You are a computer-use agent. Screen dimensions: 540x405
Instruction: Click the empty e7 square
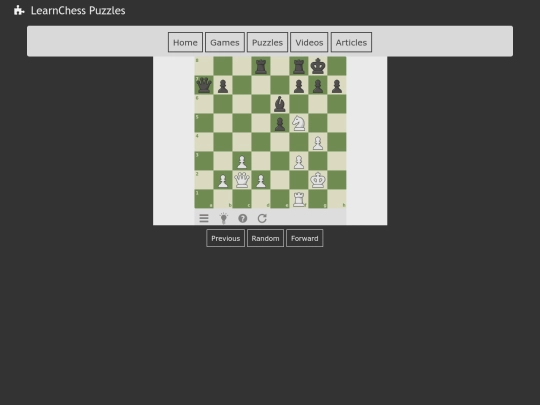(280, 85)
